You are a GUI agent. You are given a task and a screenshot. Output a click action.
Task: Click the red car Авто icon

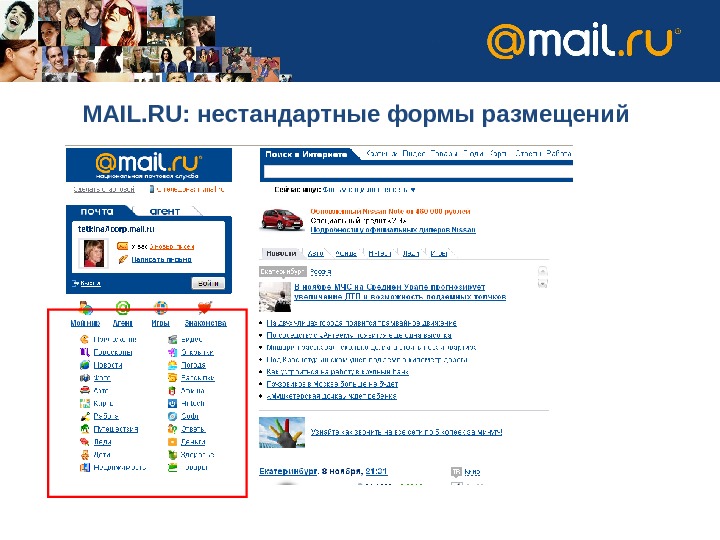tap(84, 391)
